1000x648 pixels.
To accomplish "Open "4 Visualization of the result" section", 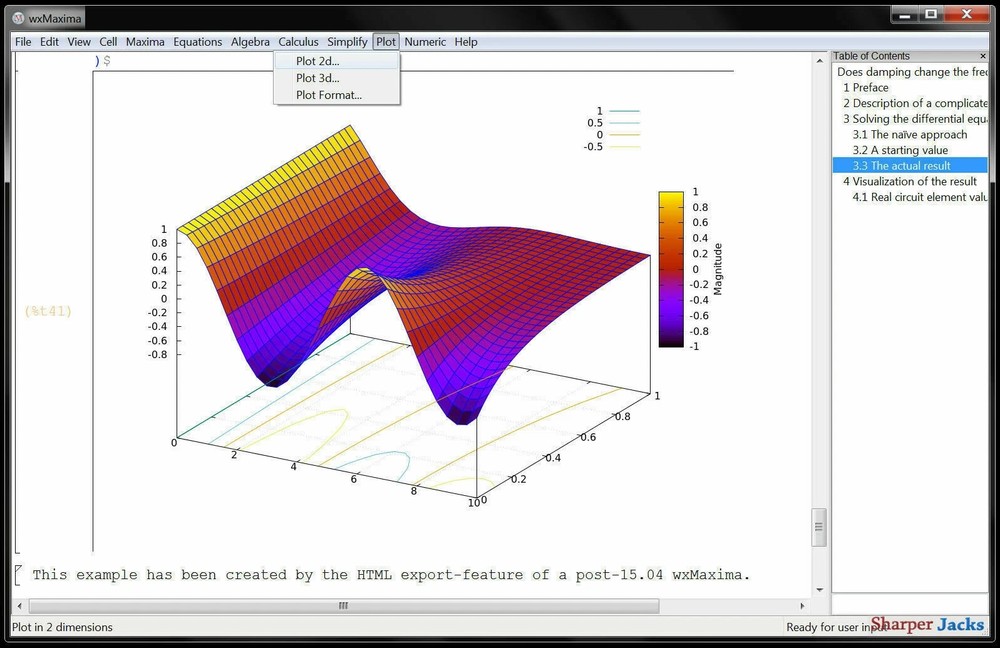I will (910, 181).
